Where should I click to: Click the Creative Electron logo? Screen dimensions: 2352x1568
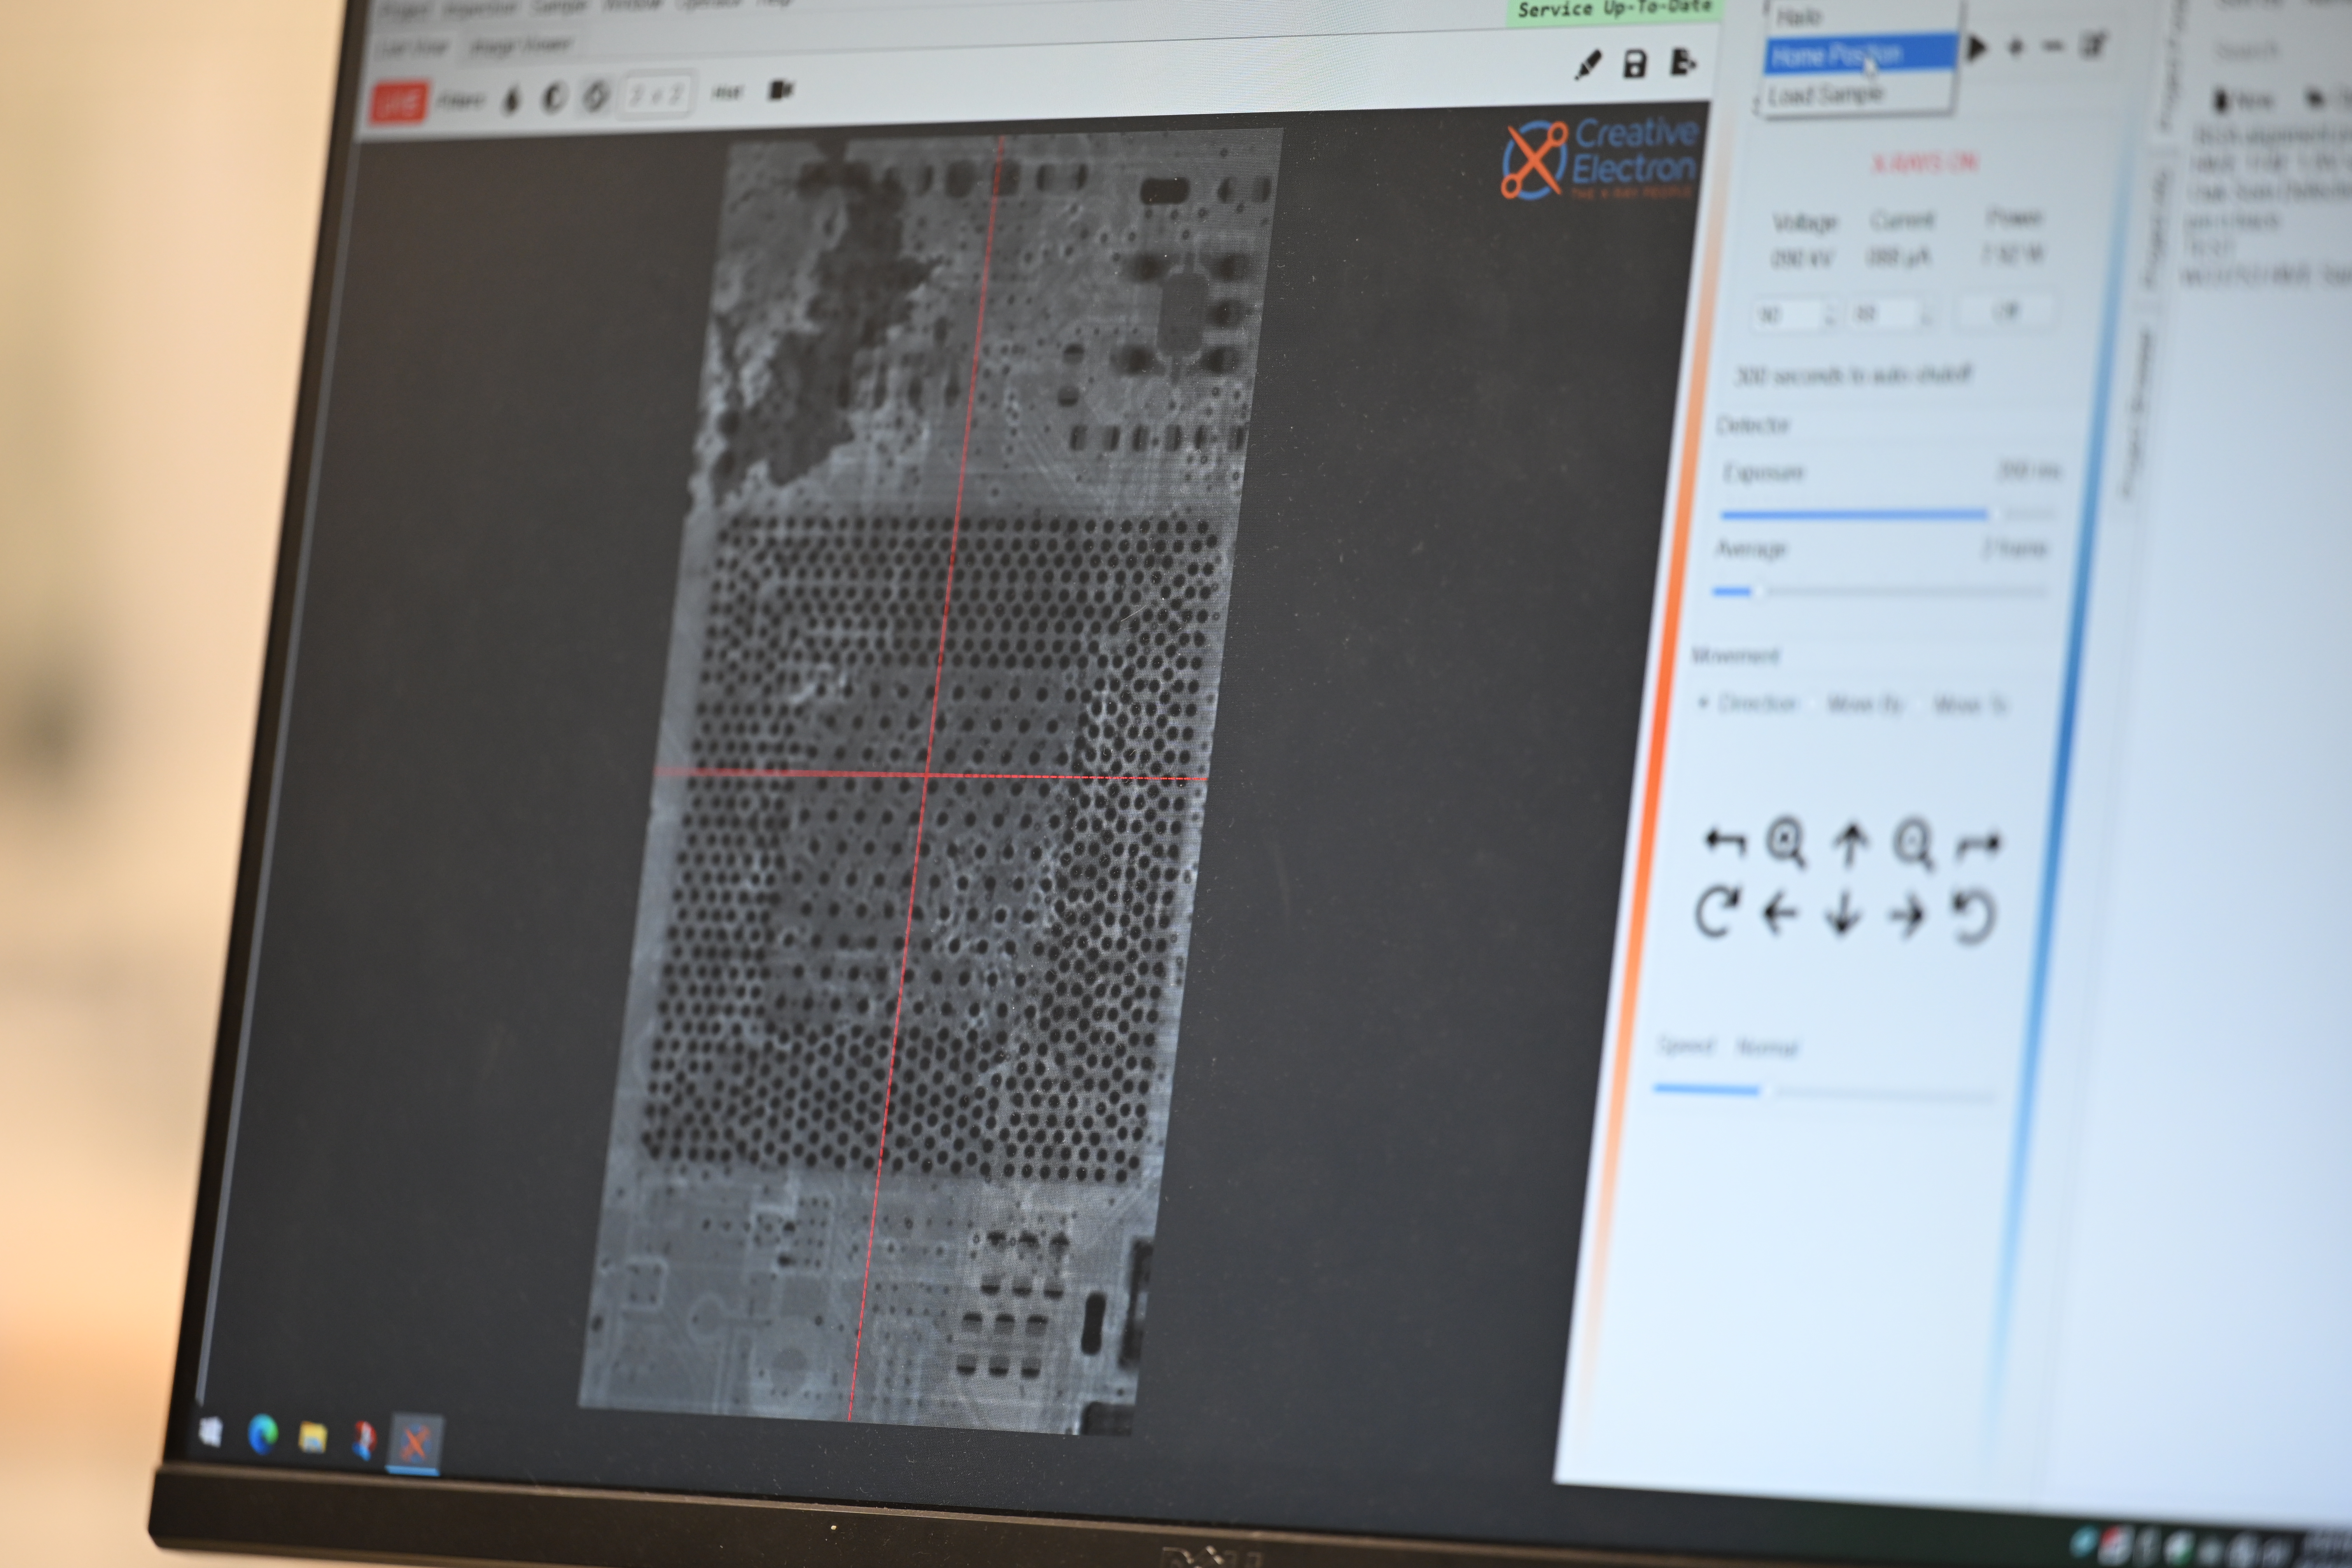1600,159
